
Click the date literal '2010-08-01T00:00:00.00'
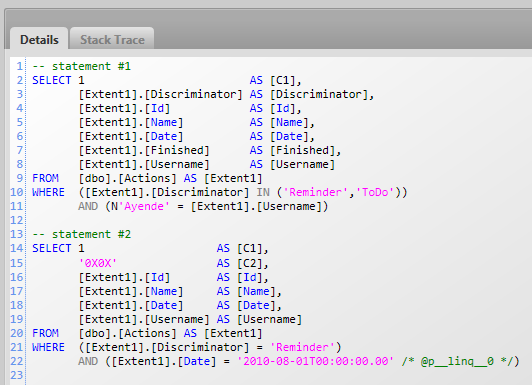[x=316, y=361]
